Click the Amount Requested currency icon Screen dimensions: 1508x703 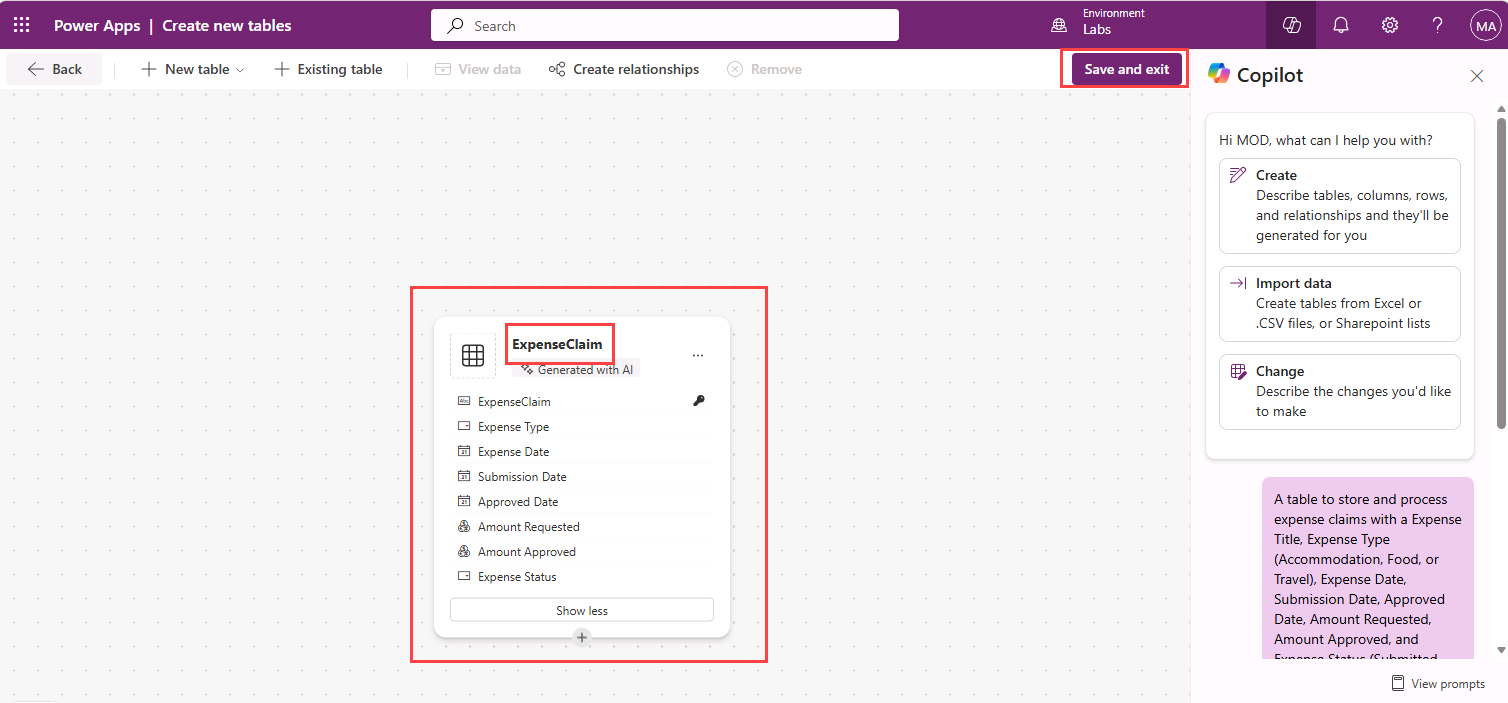(x=464, y=526)
